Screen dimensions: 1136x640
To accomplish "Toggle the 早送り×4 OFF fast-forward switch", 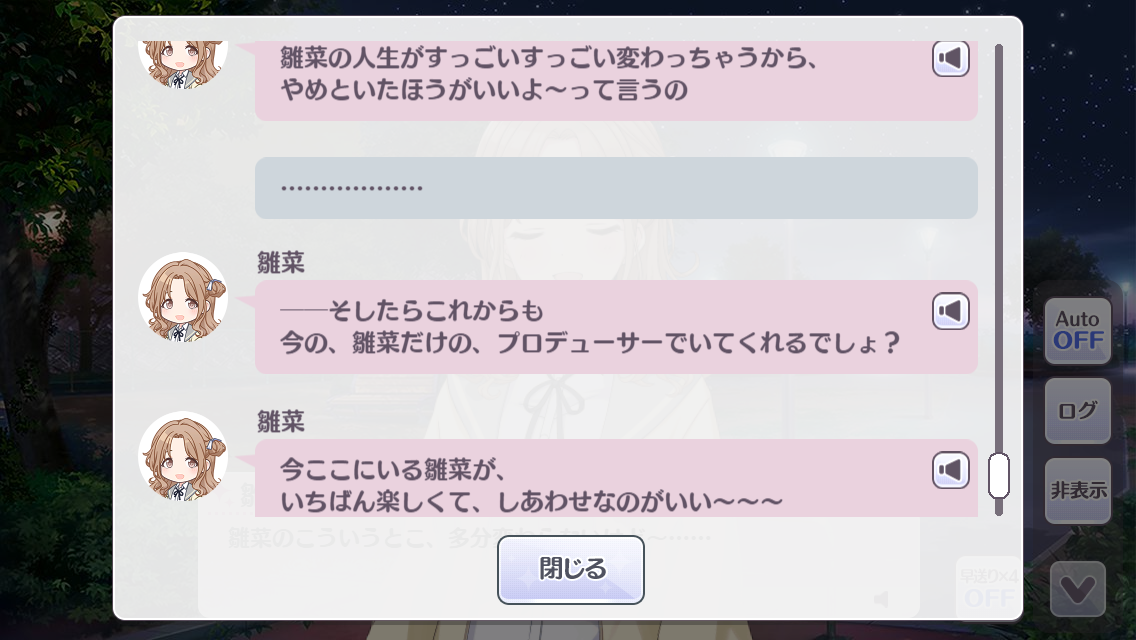I will click(x=989, y=588).
